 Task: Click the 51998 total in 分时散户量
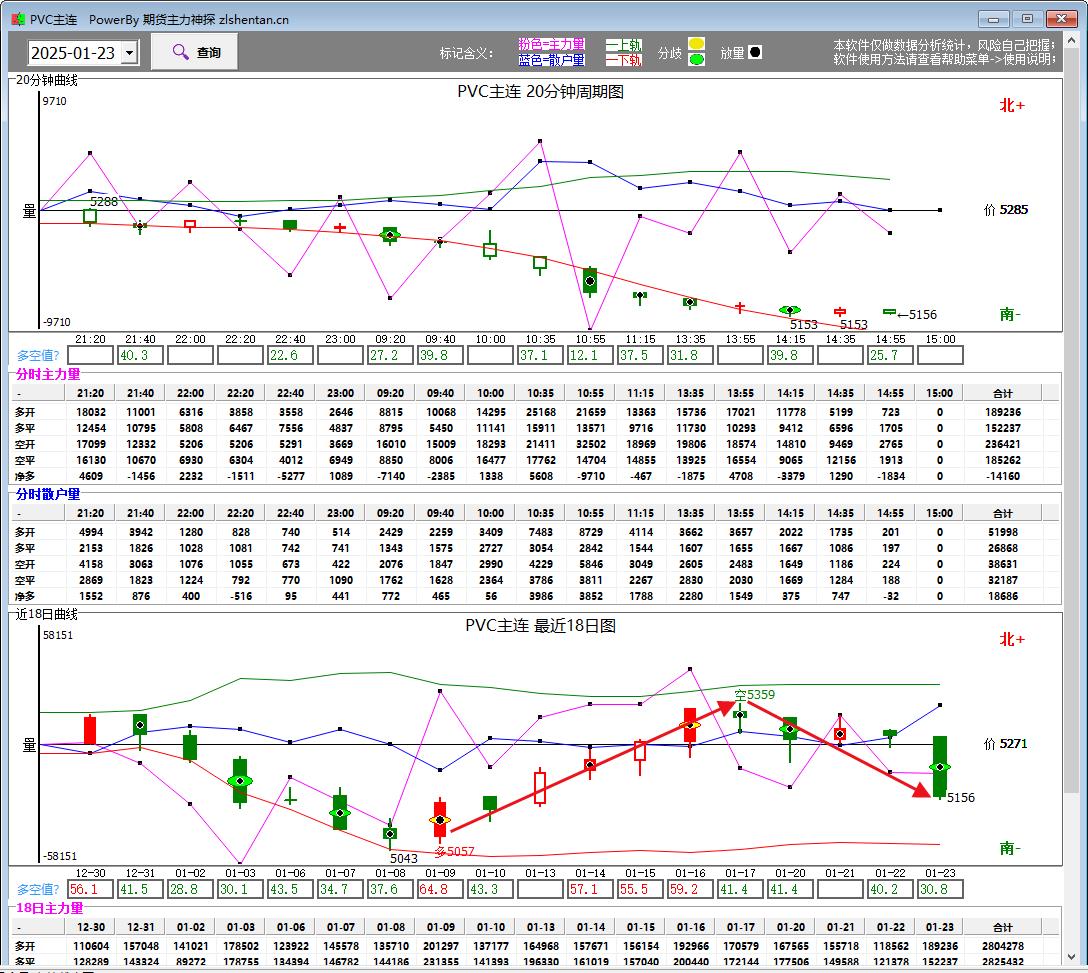1003,532
